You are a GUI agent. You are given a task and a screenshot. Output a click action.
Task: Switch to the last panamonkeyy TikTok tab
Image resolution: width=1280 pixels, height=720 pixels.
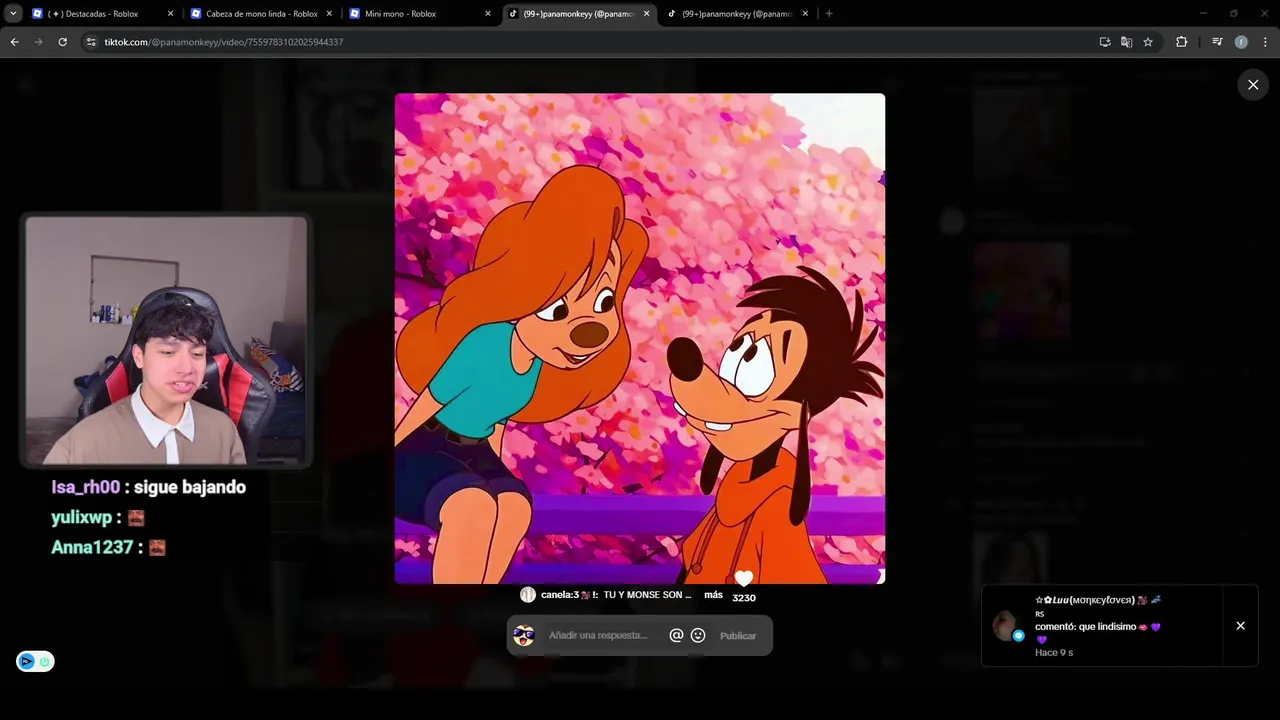738,14
